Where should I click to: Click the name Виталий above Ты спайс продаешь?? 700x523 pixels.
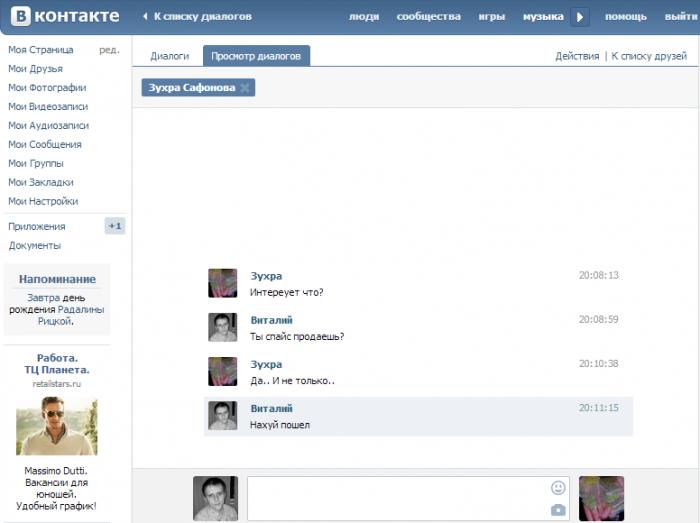coord(271,320)
